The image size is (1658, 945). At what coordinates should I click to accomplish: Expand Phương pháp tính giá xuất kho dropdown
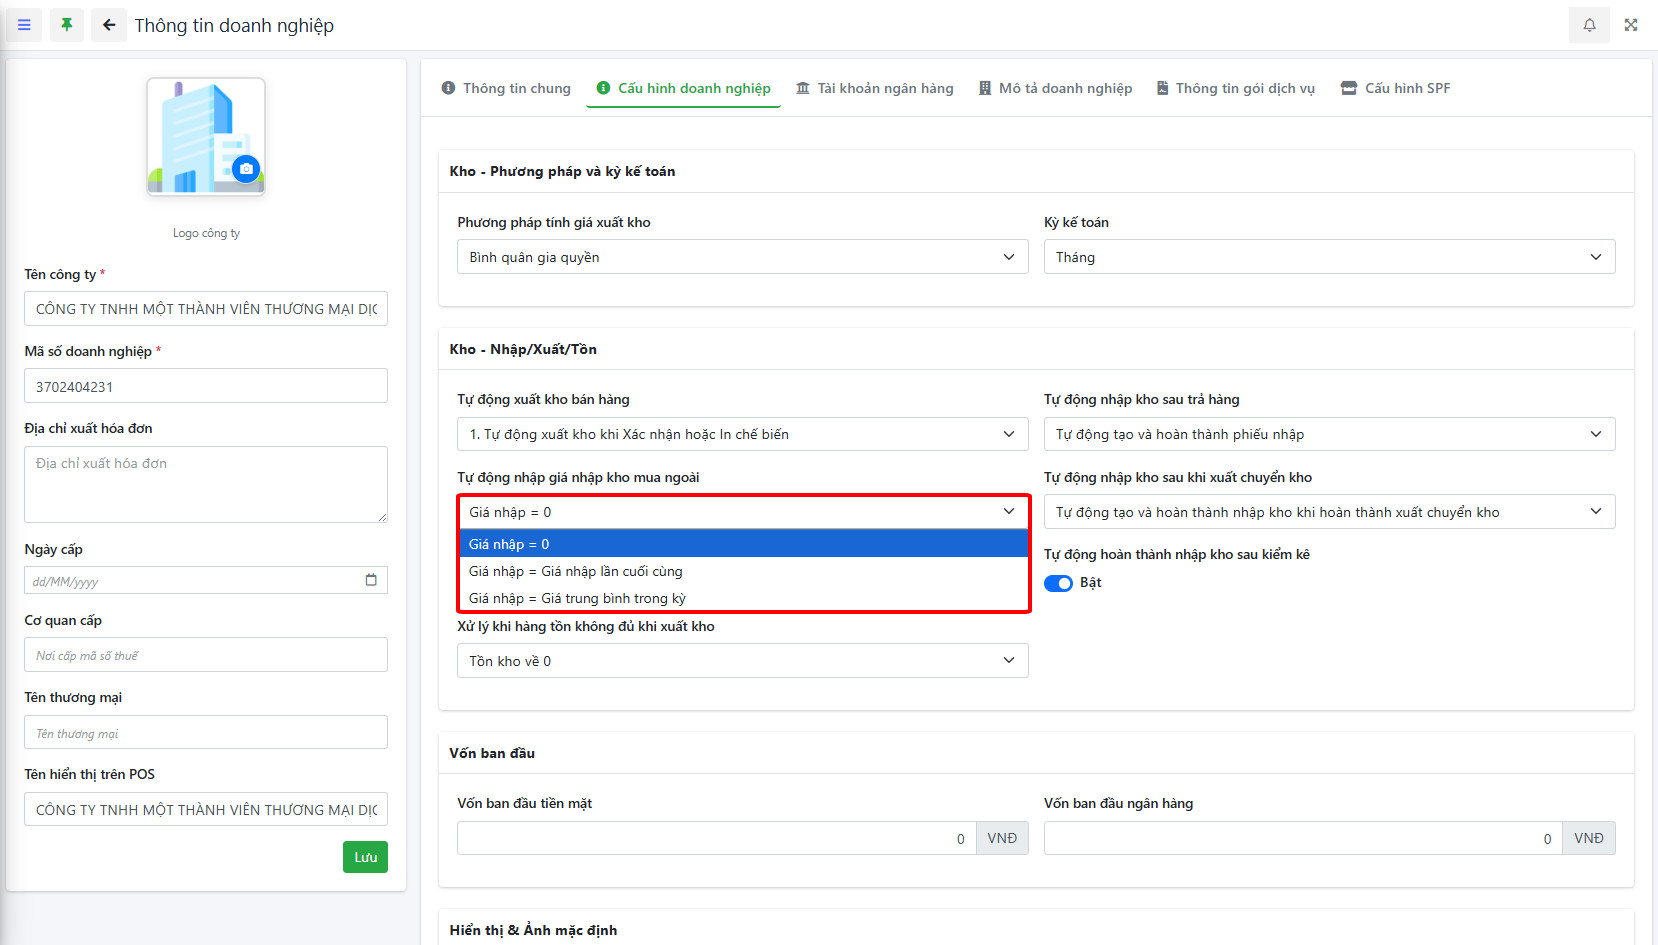coord(742,257)
